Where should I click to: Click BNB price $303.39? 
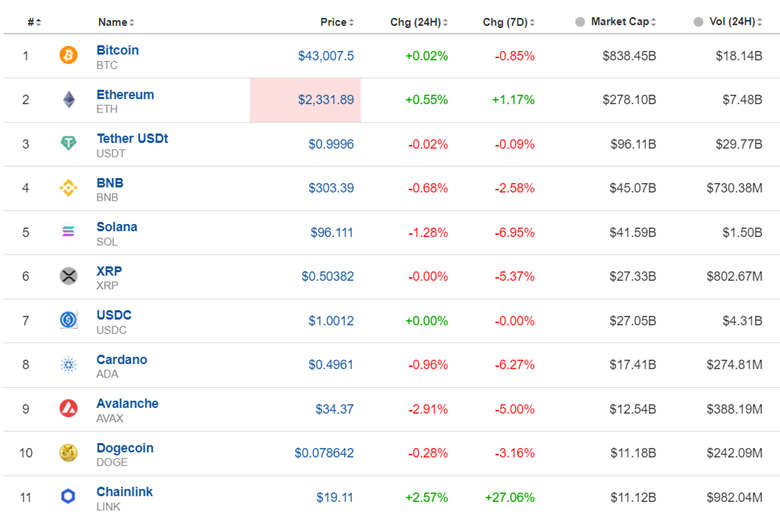pyautogui.click(x=331, y=188)
